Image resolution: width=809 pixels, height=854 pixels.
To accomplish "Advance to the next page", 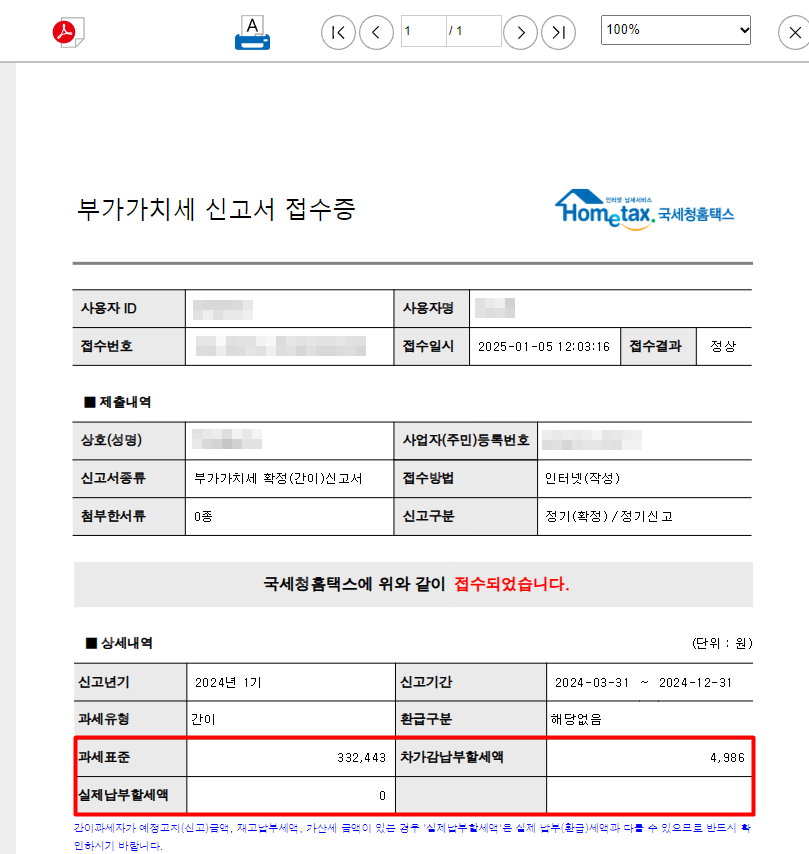I will 520,32.
